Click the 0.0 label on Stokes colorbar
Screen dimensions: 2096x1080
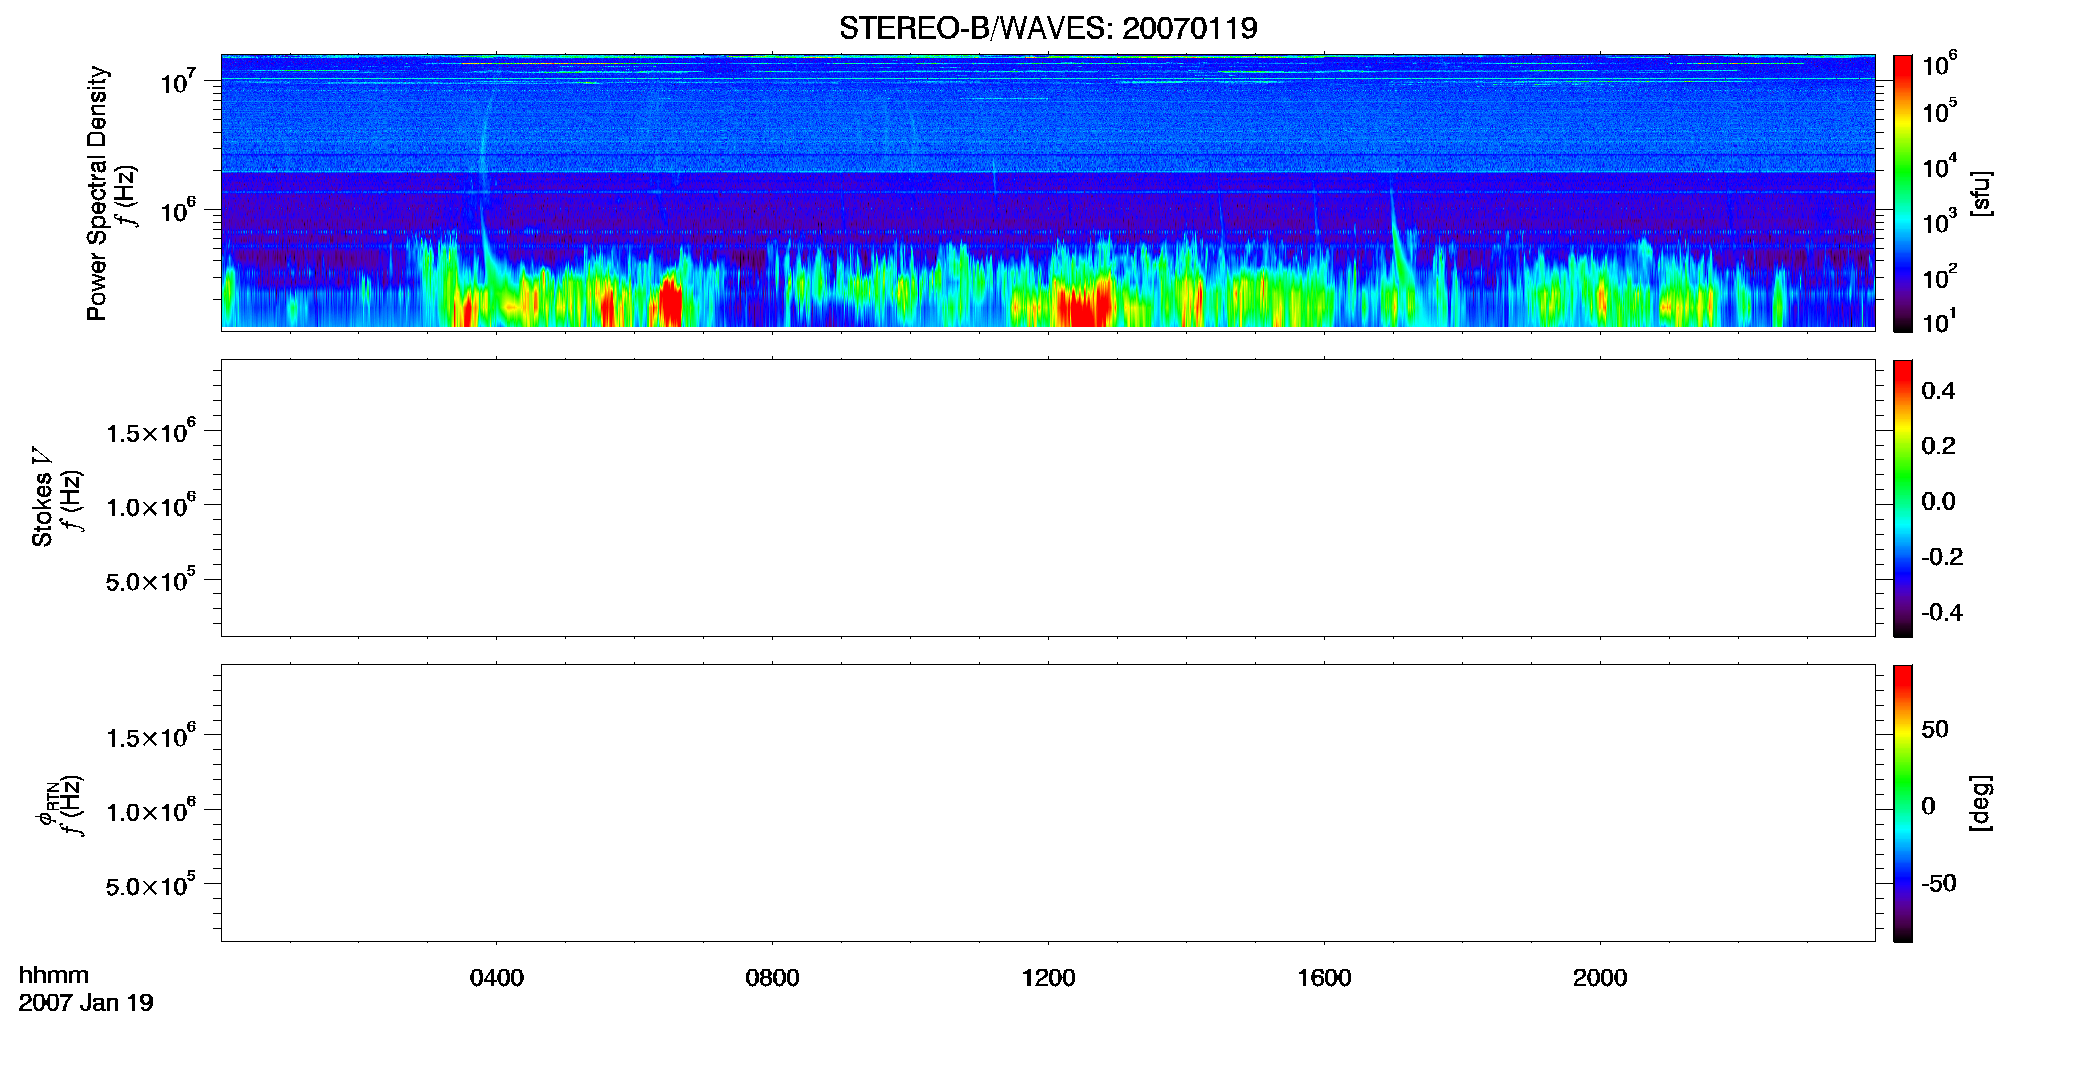(1938, 502)
